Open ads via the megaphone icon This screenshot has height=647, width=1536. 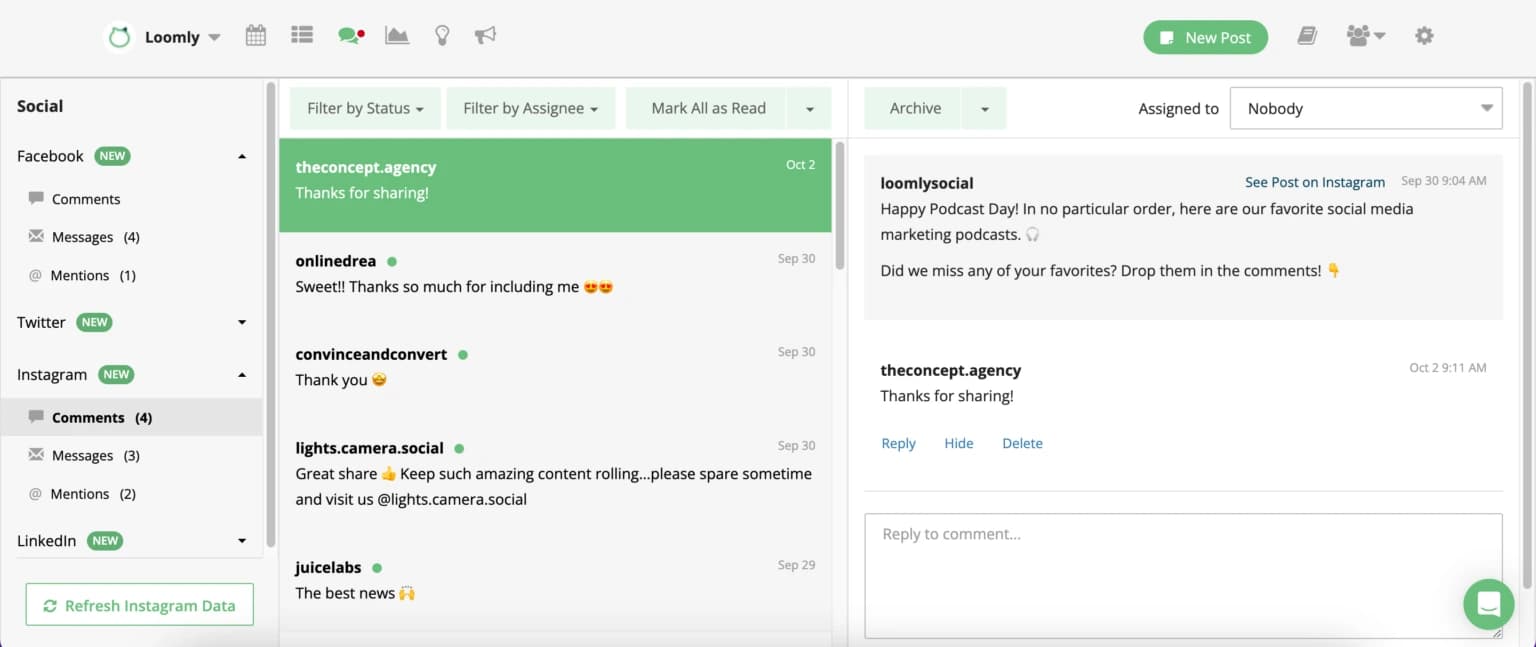point(485,35)
